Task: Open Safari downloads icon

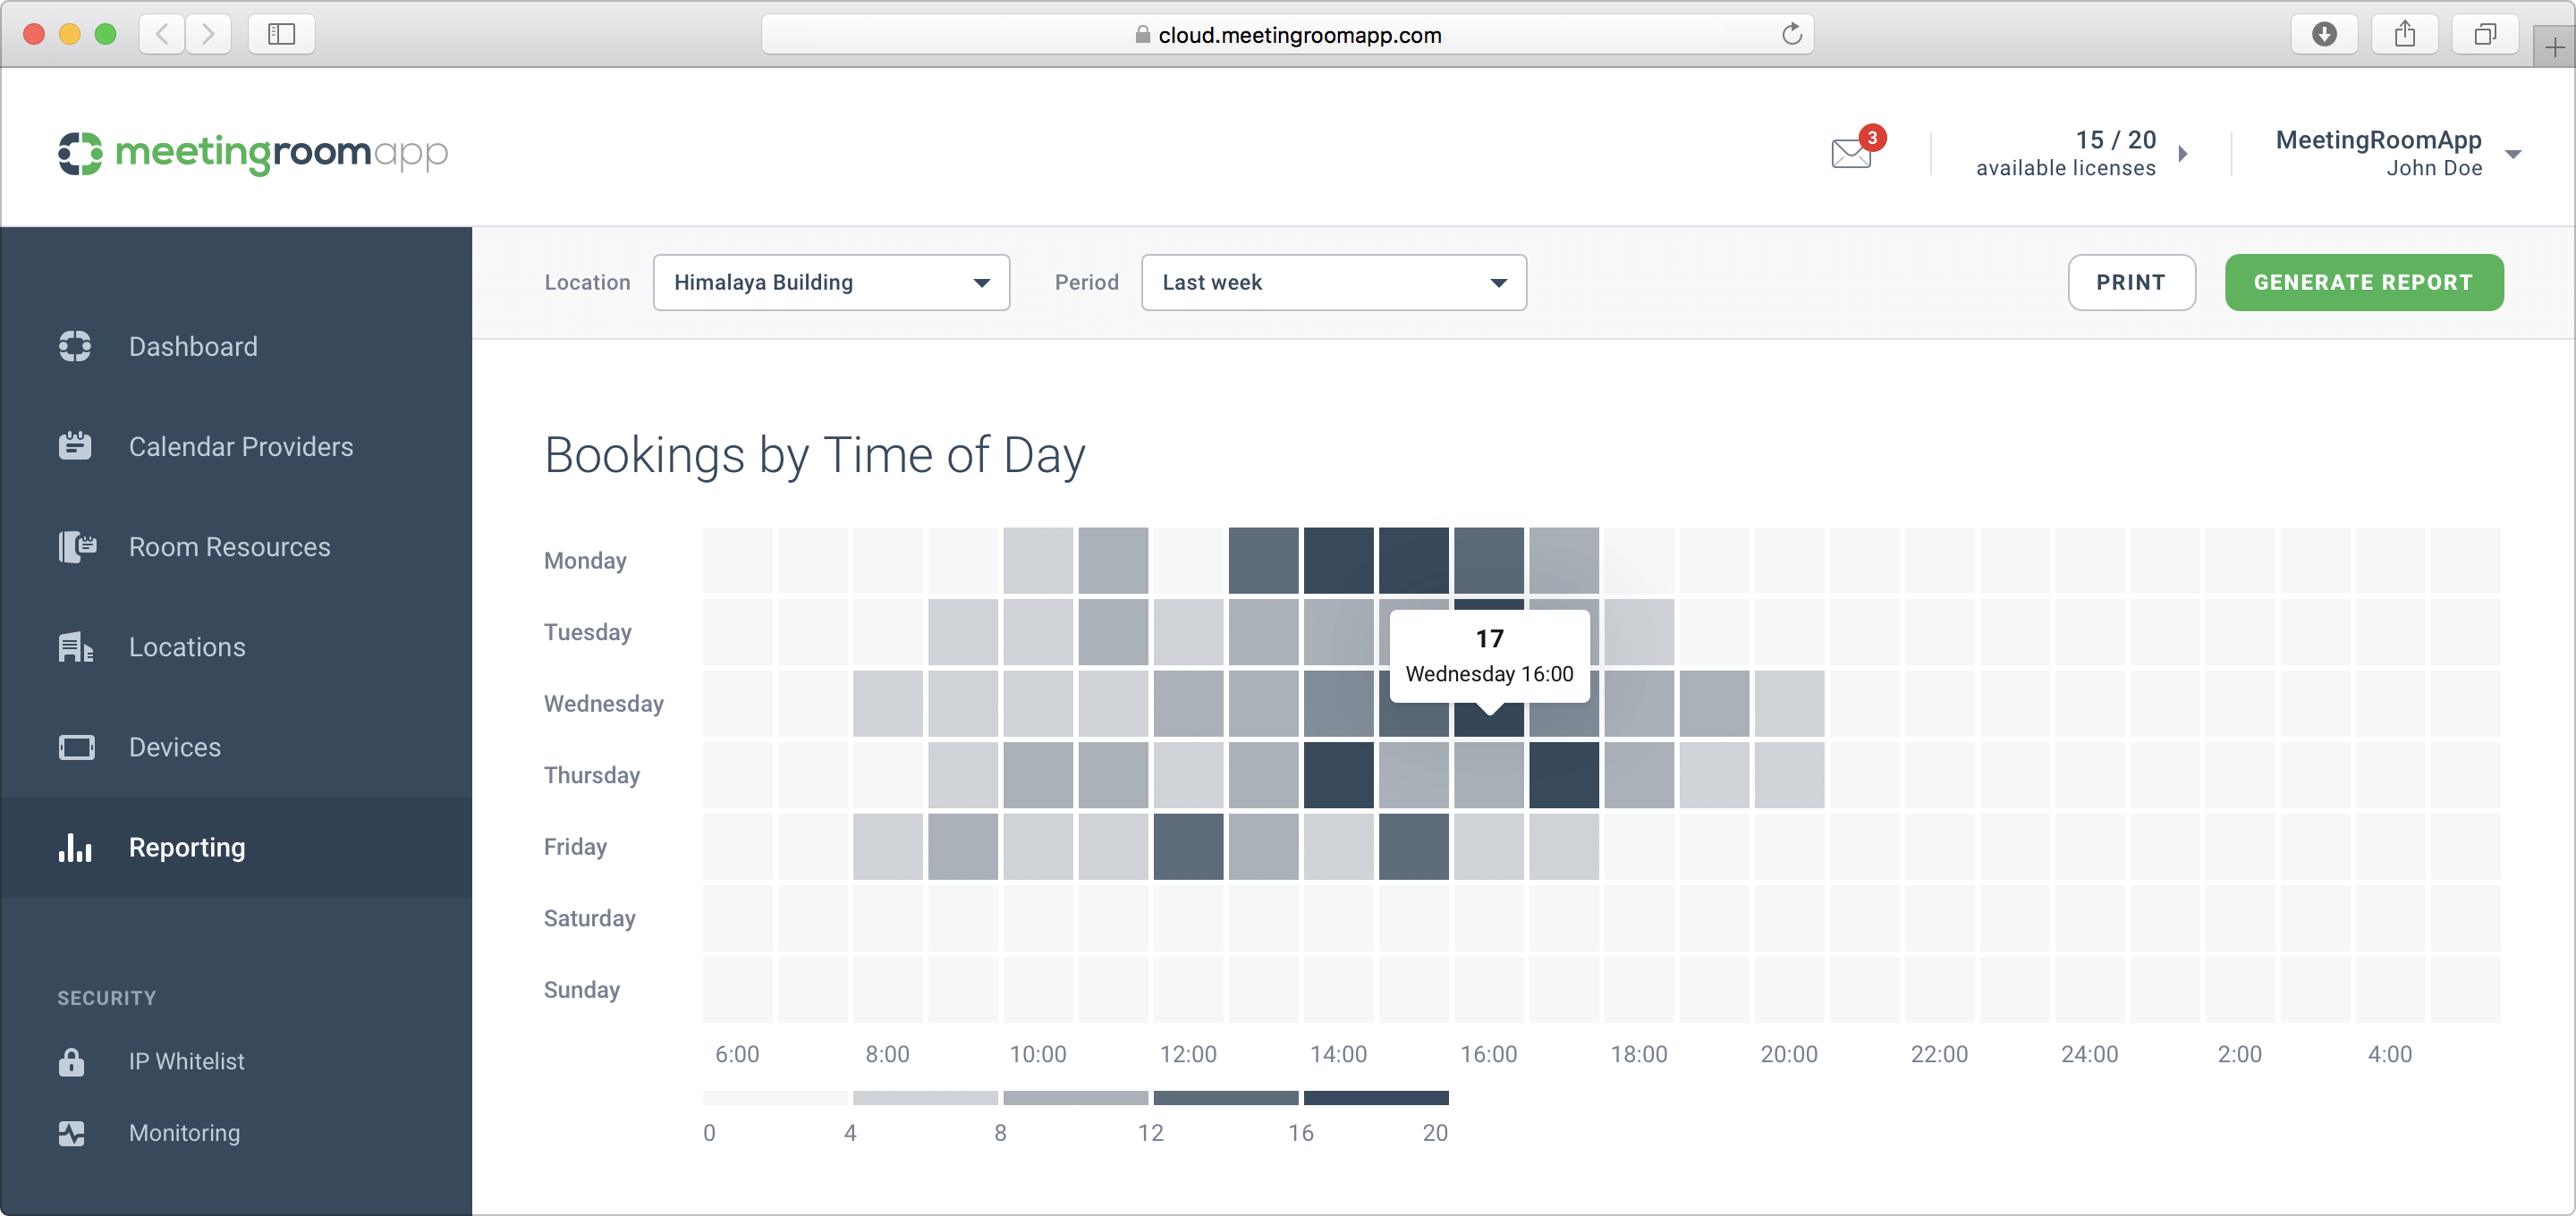Action: [2324, 35]
